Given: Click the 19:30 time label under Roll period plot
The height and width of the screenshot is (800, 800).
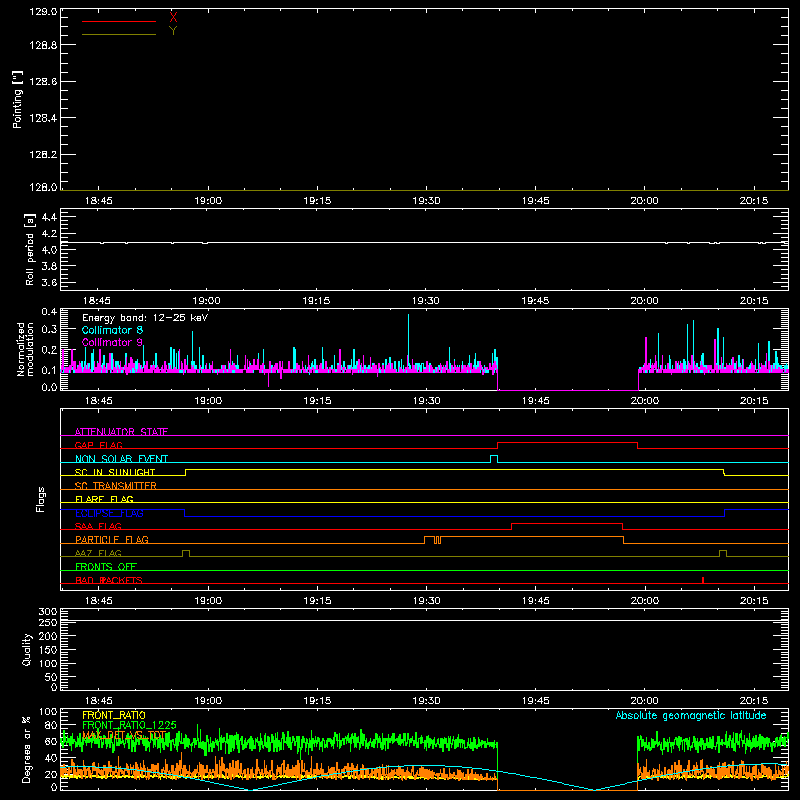Looking at the screenshot, I should (426, 301).
